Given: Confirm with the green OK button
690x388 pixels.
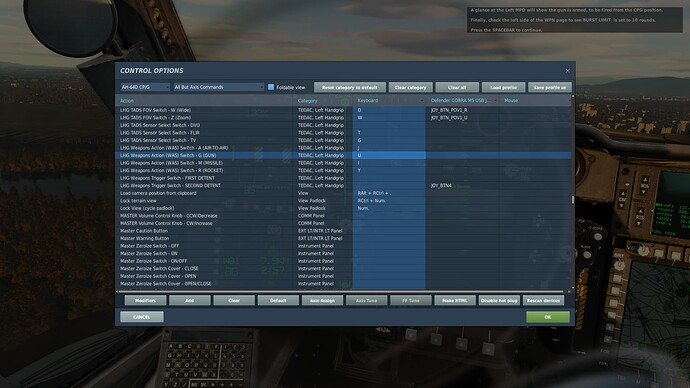Looking at the screenshot, I should 548,317.
